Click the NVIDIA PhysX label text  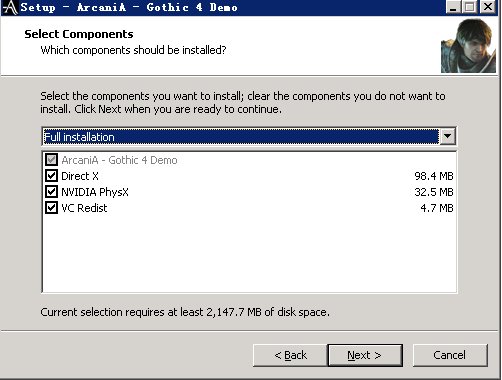pyautogui.click(x=95, y=192)
